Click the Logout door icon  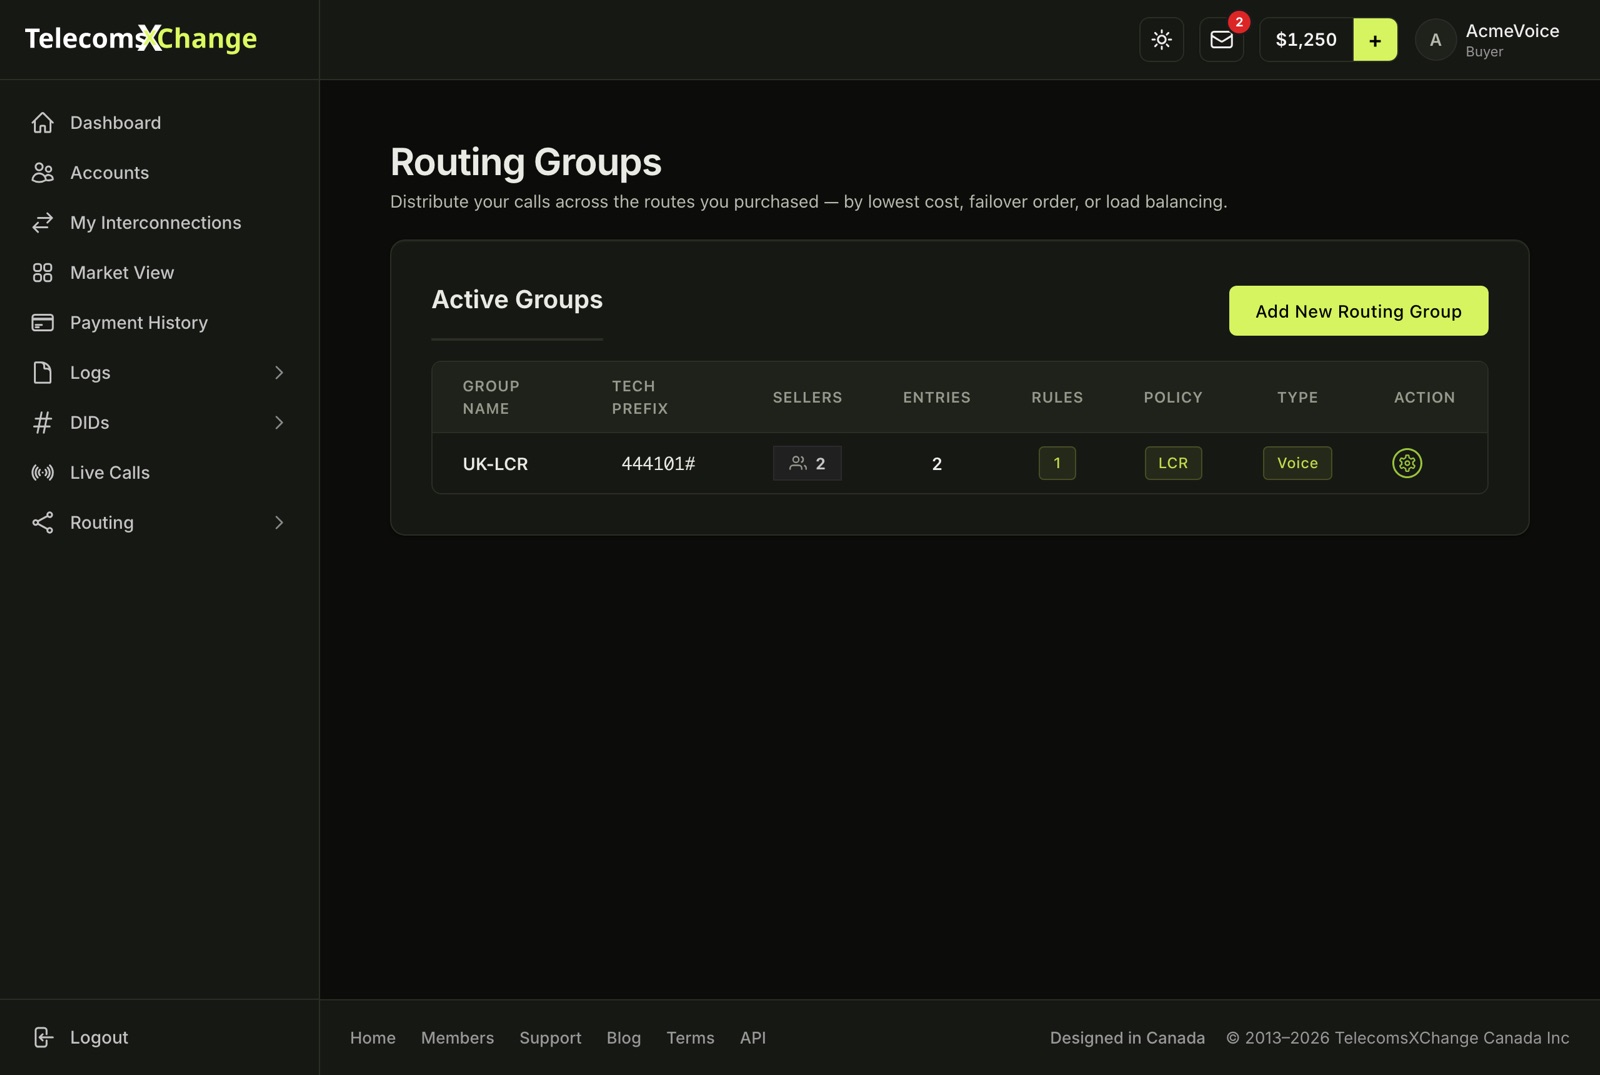(x=42, y=1037)
